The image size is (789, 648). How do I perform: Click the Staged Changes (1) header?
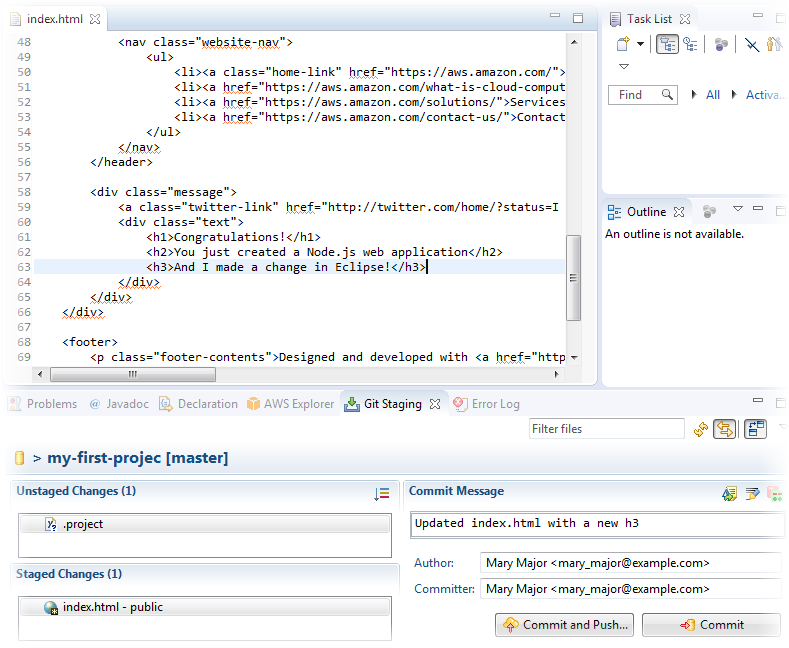pyautogui.click(x=69, y=574)
